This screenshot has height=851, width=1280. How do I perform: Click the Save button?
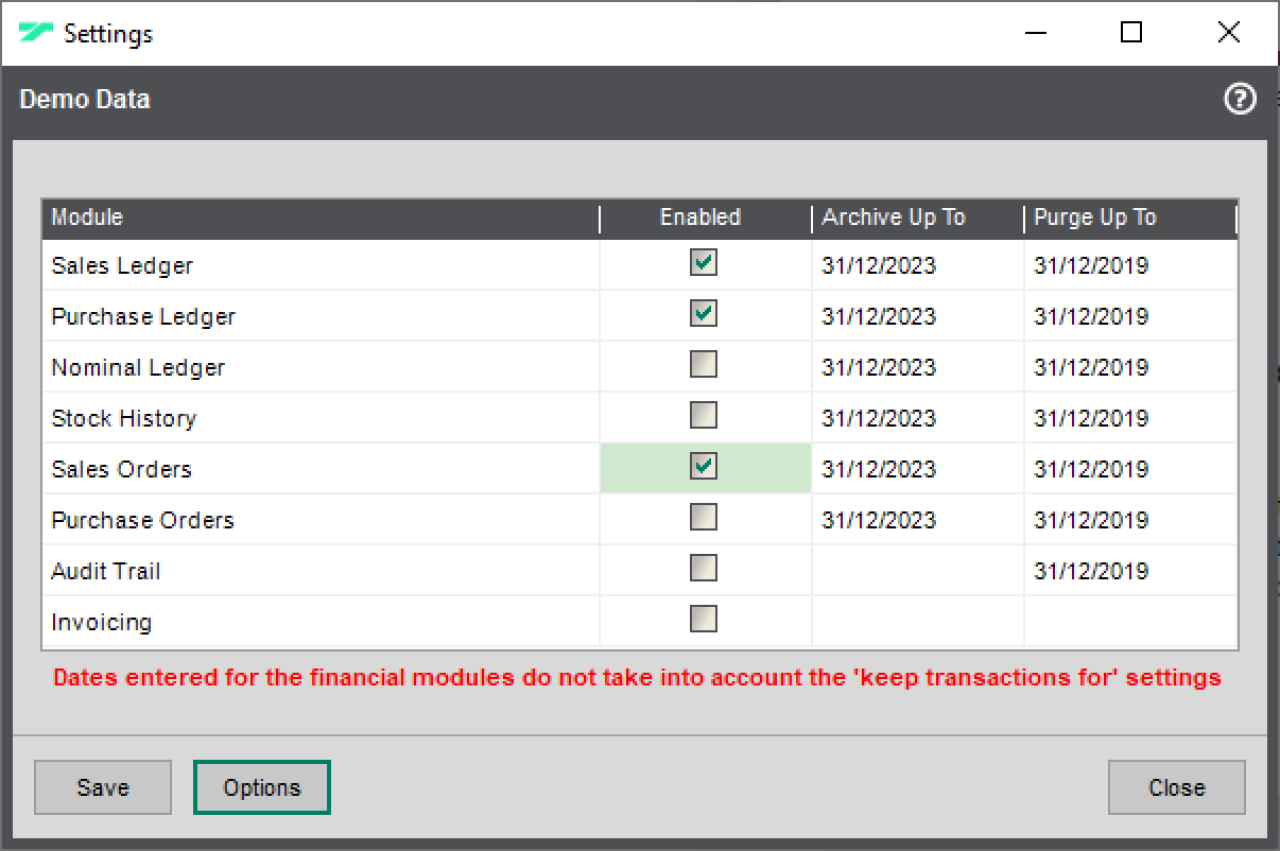103,788
